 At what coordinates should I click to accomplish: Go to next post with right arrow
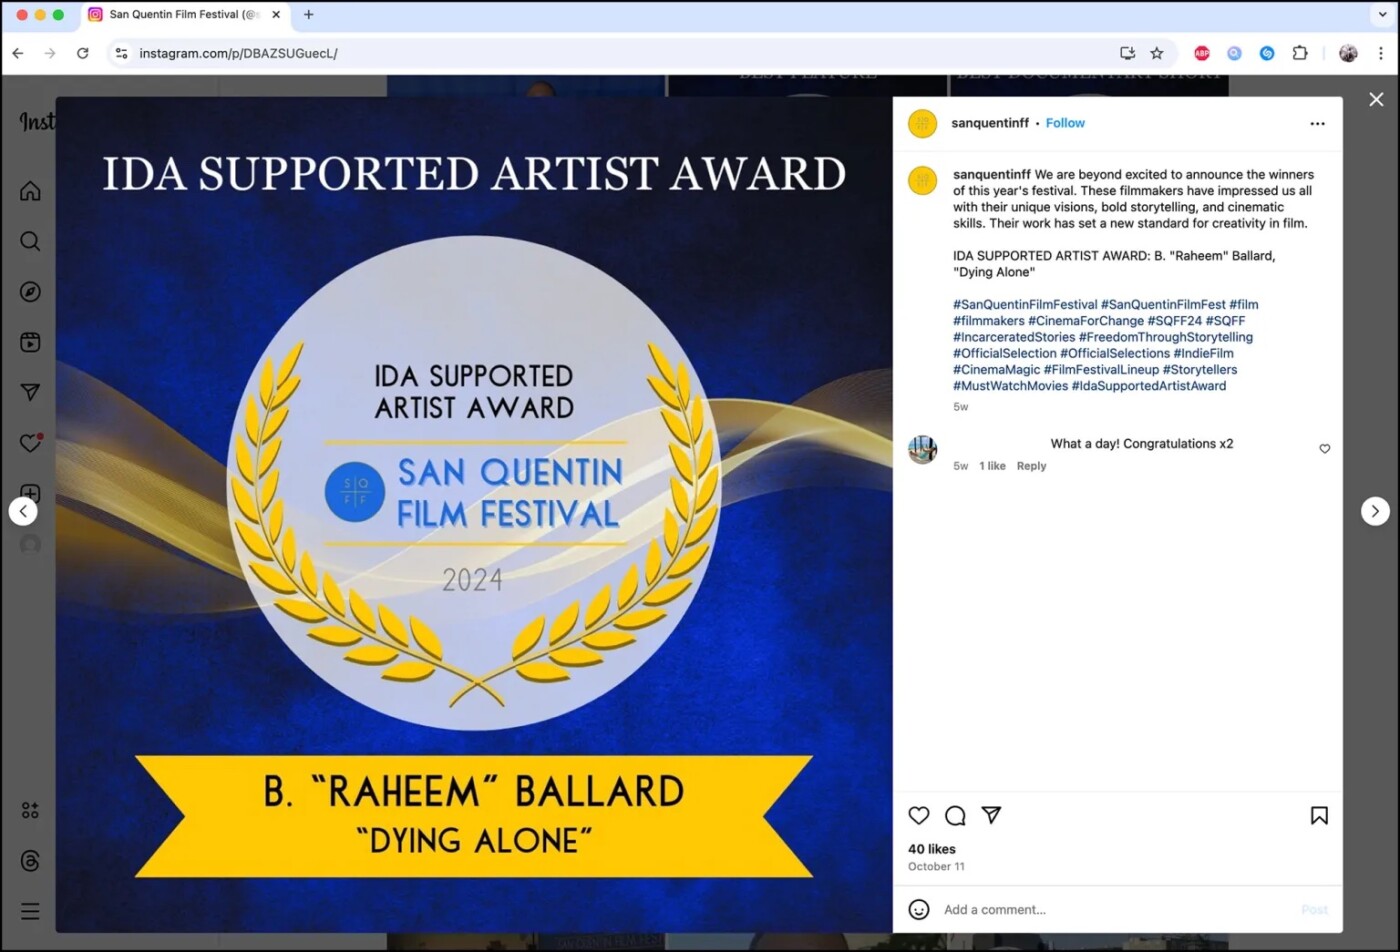pyautogui.click(x=1375, y=511)
